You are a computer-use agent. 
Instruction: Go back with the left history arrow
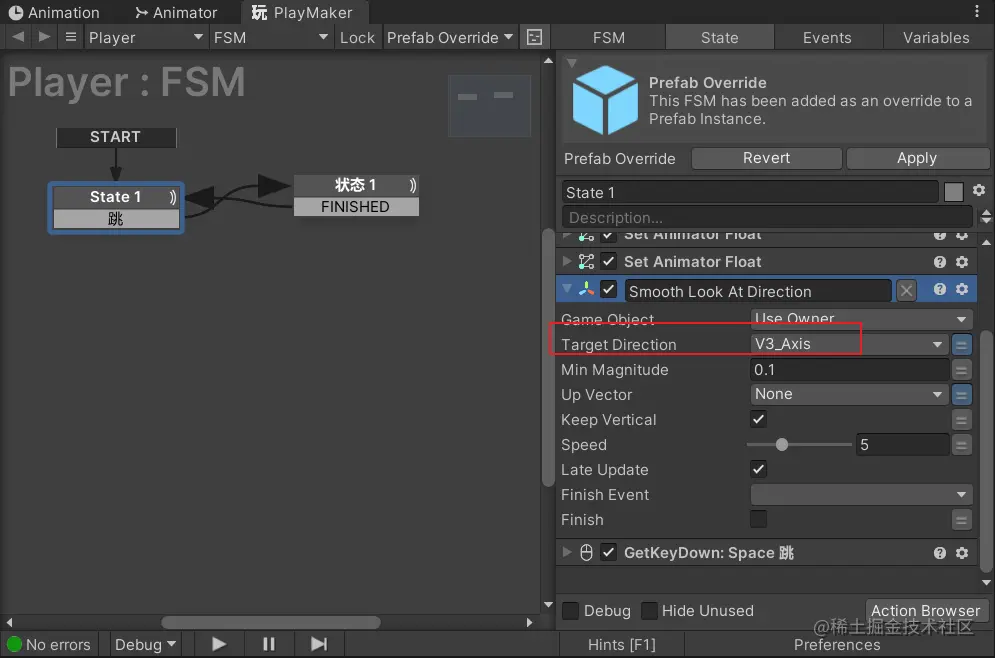click(x=18, y=37)
